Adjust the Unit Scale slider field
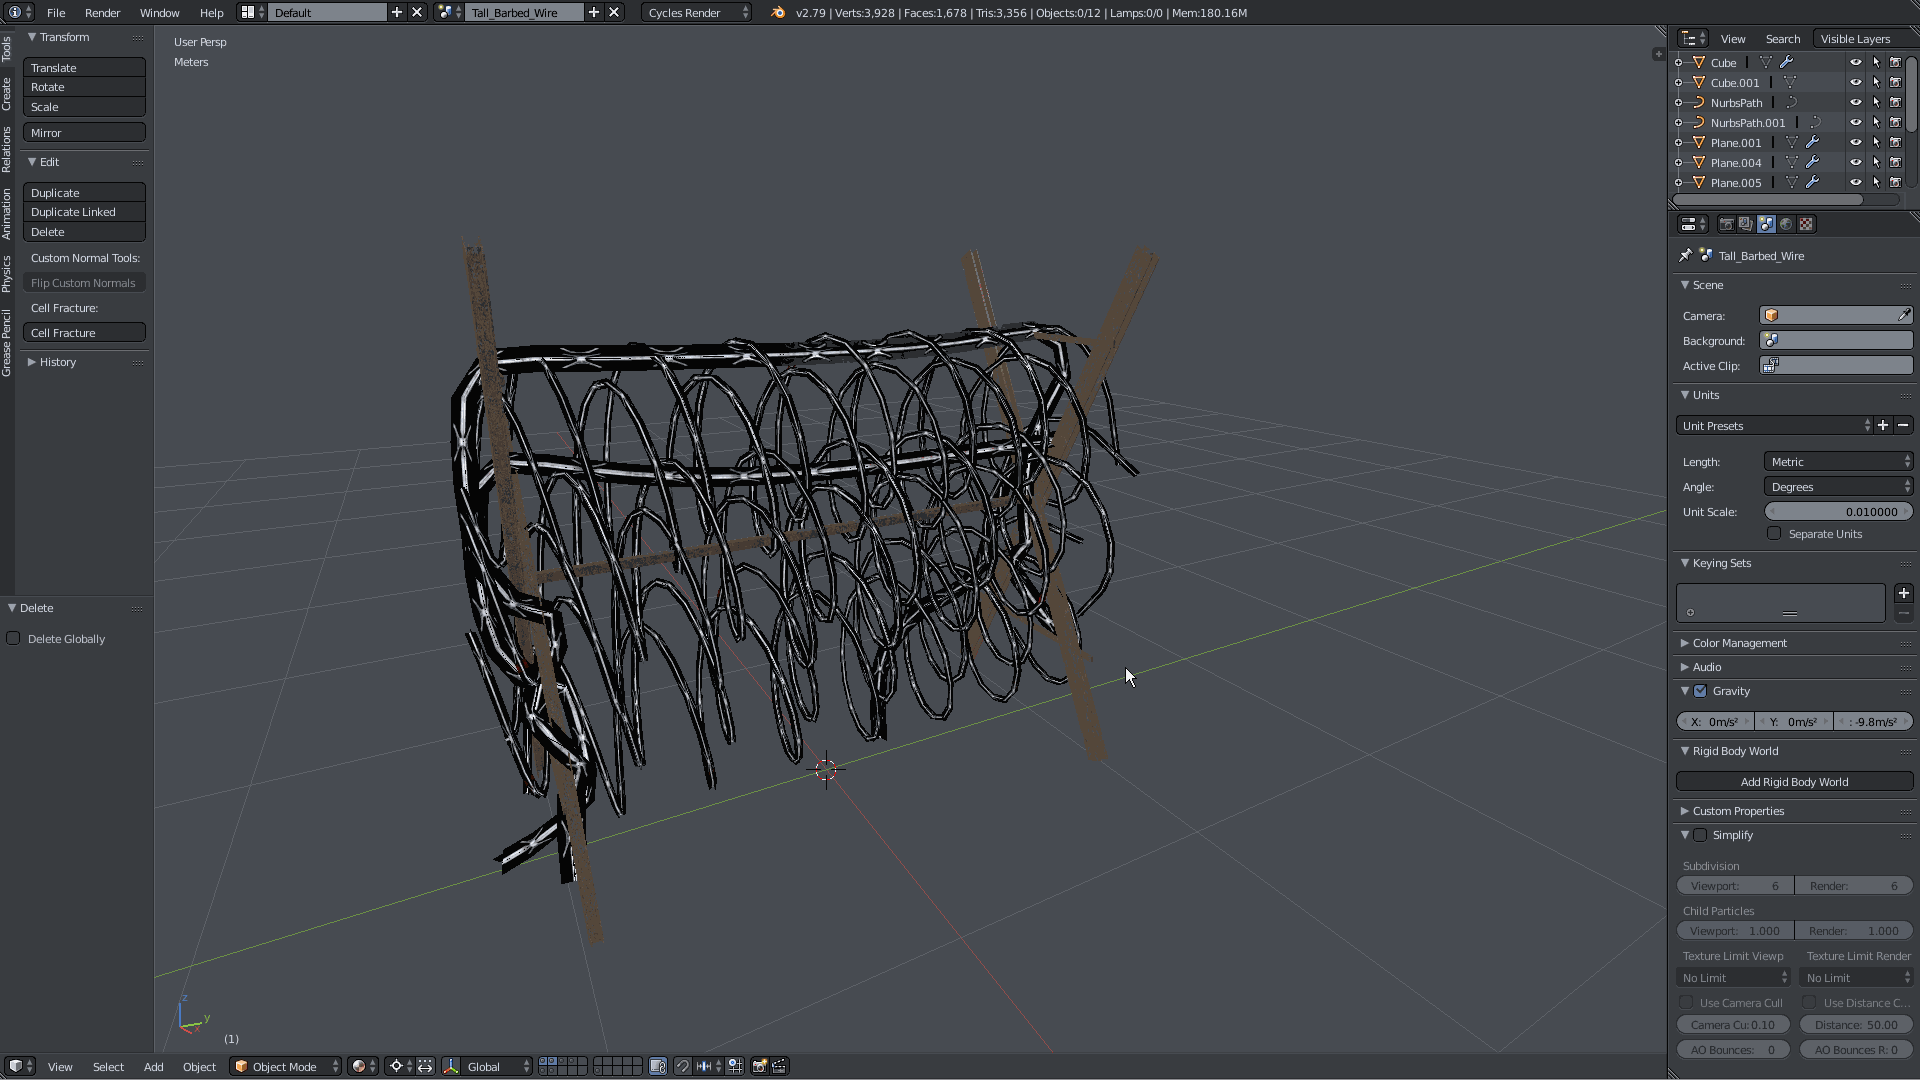 click(1838, 512)
